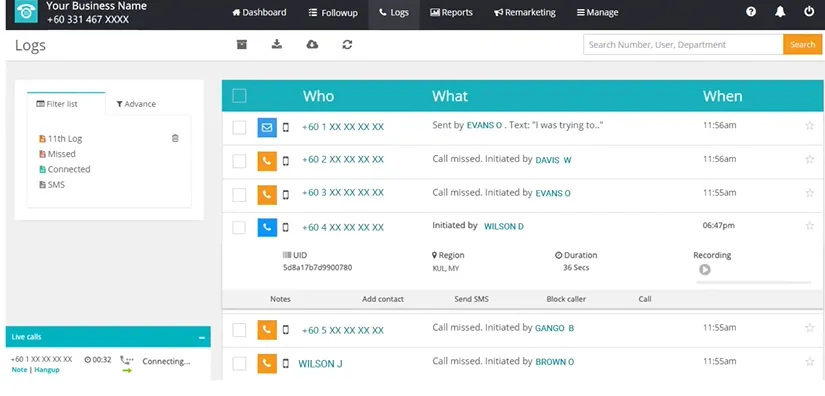Screen dimensions: 825x396
Task: Open user GANGO B link
Action: click(x=555, y=328)
